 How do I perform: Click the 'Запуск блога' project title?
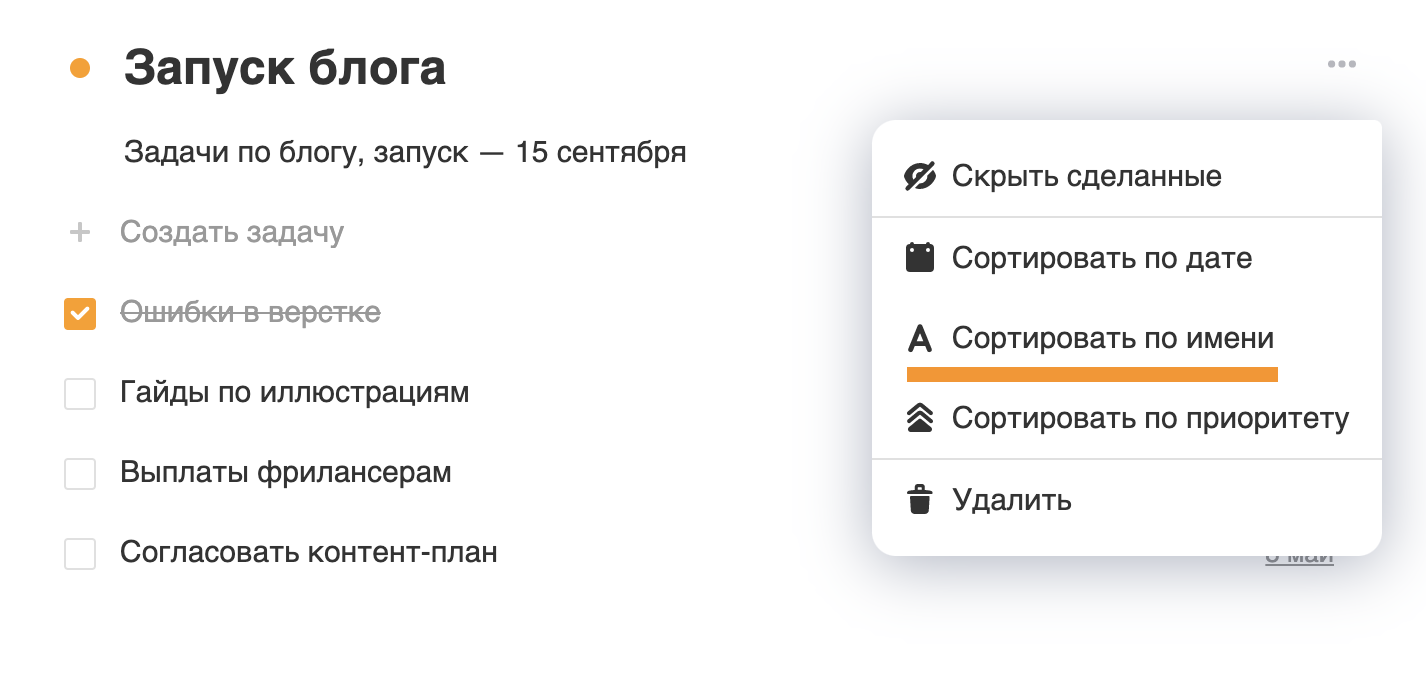coord(285,68)
